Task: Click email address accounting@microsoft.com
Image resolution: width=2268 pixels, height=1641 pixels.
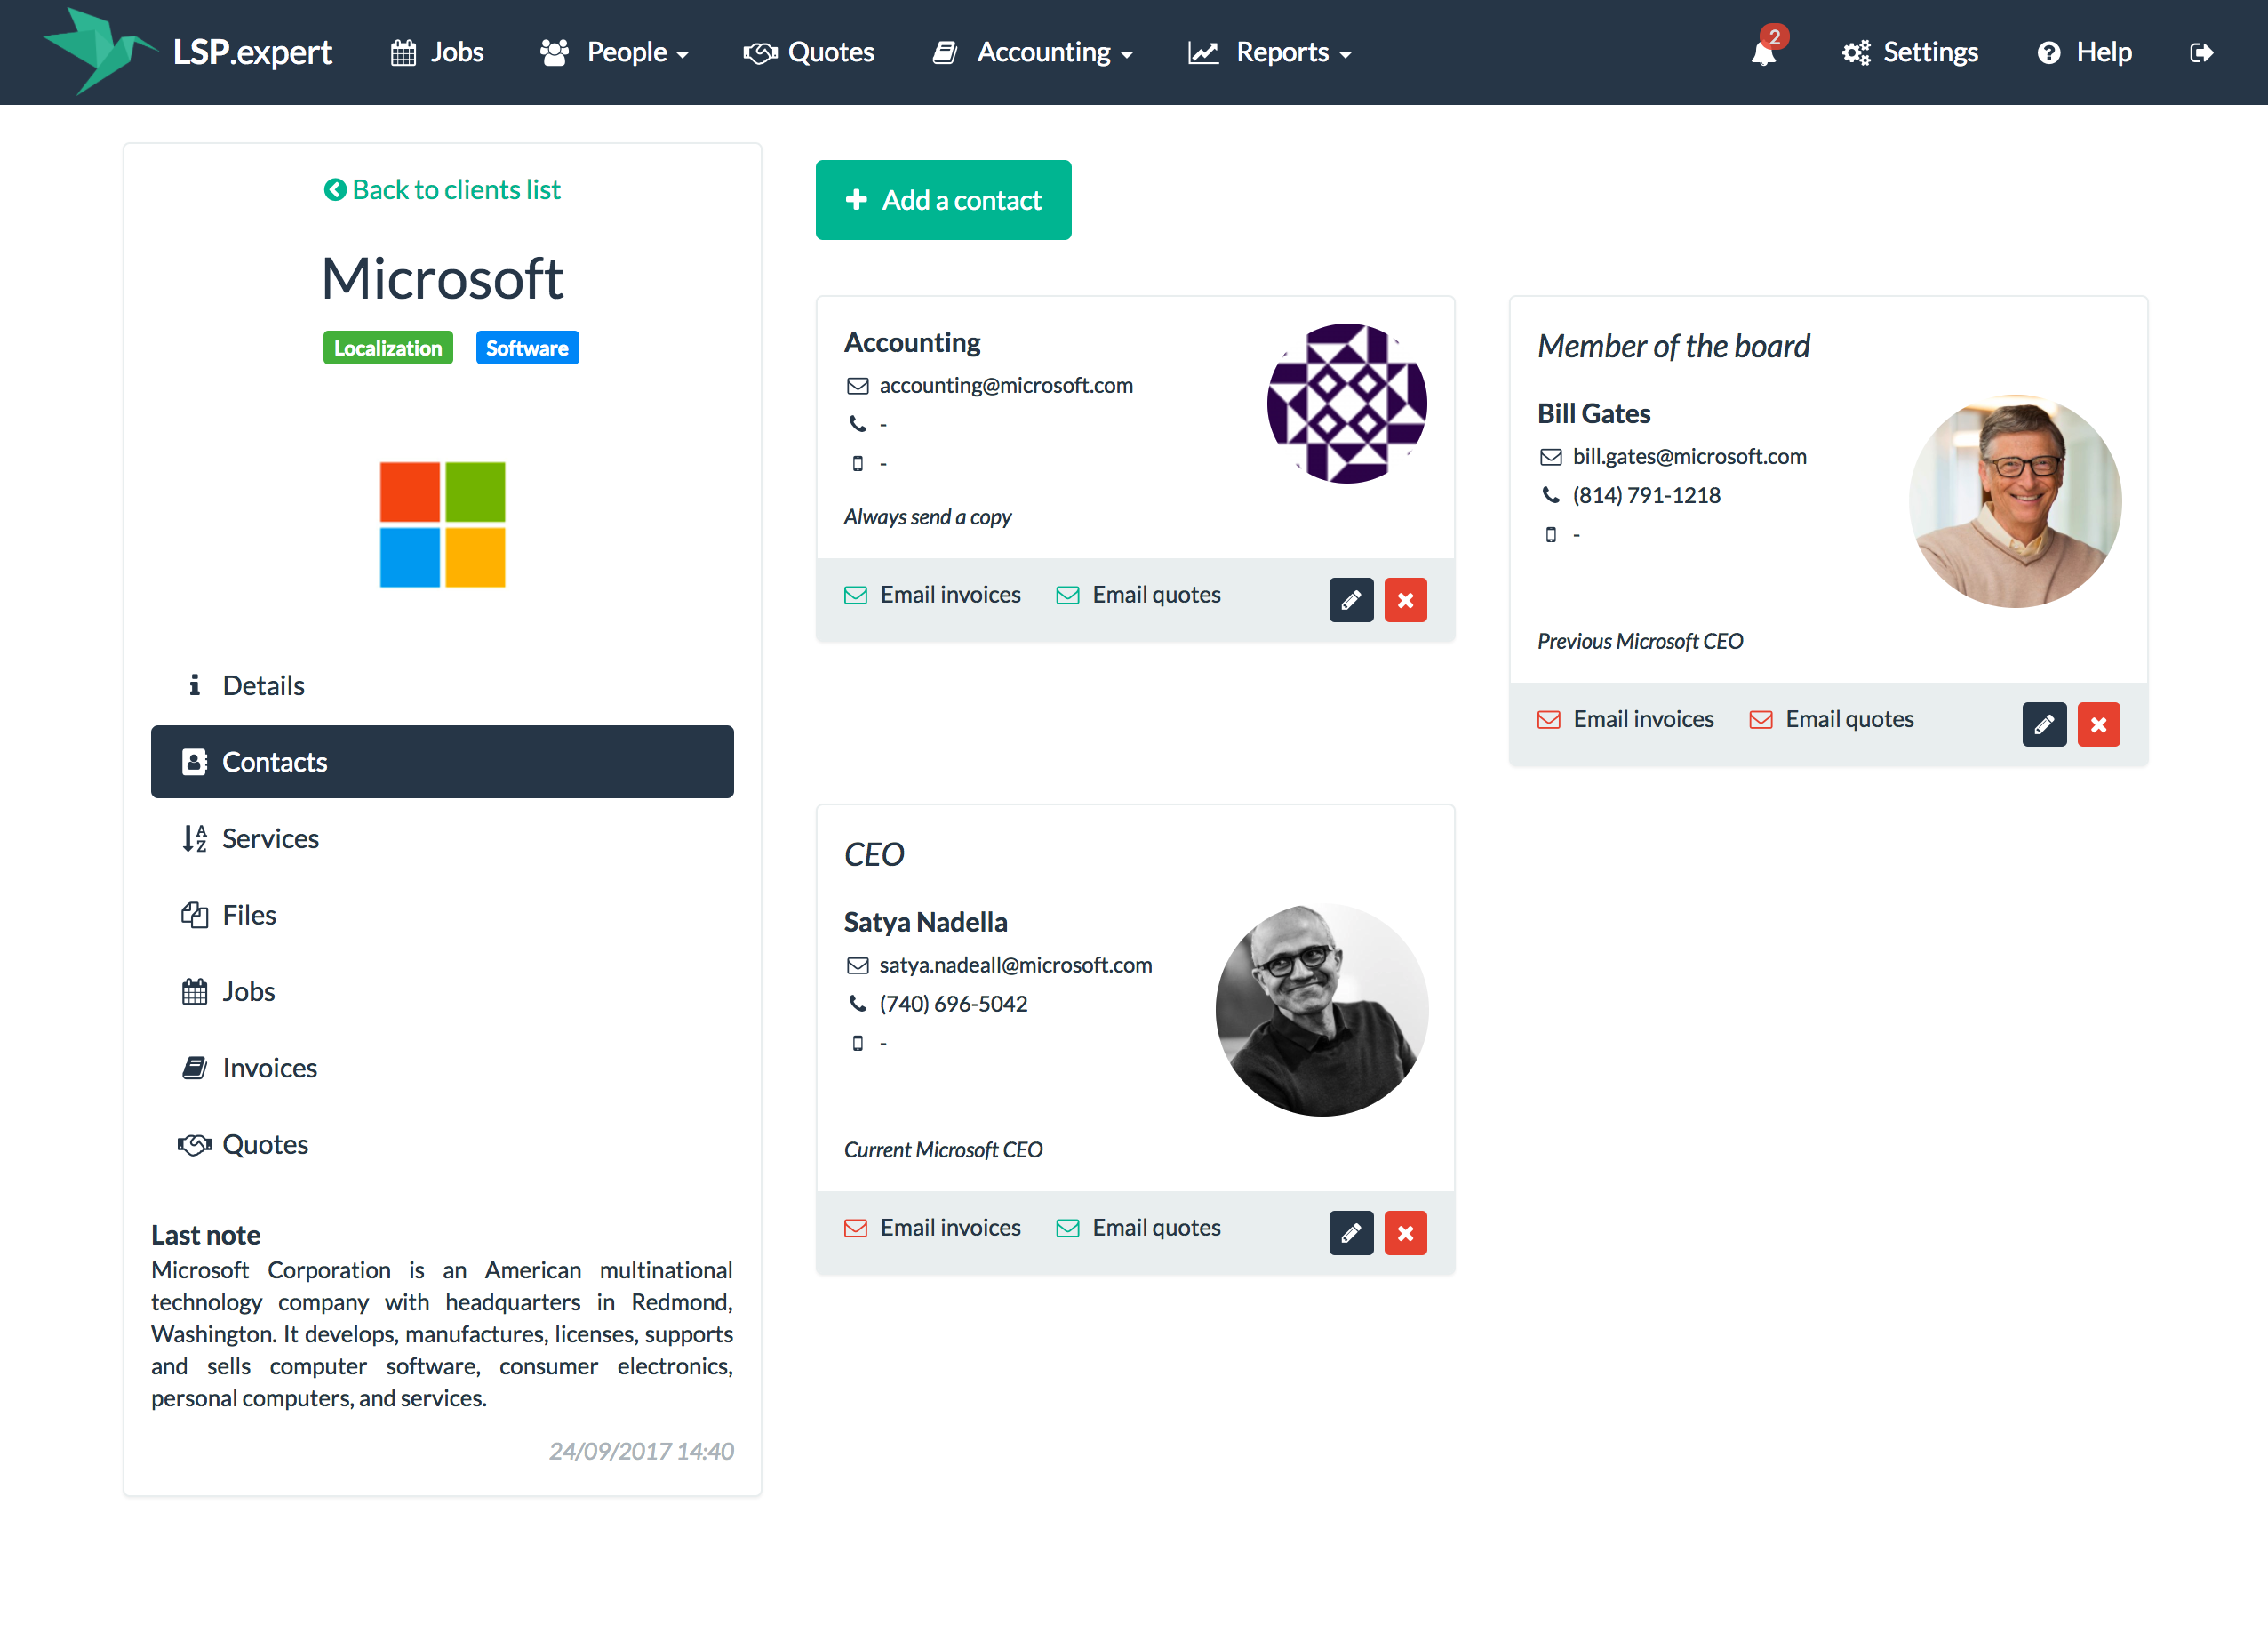Action: tap(1006, 386)
